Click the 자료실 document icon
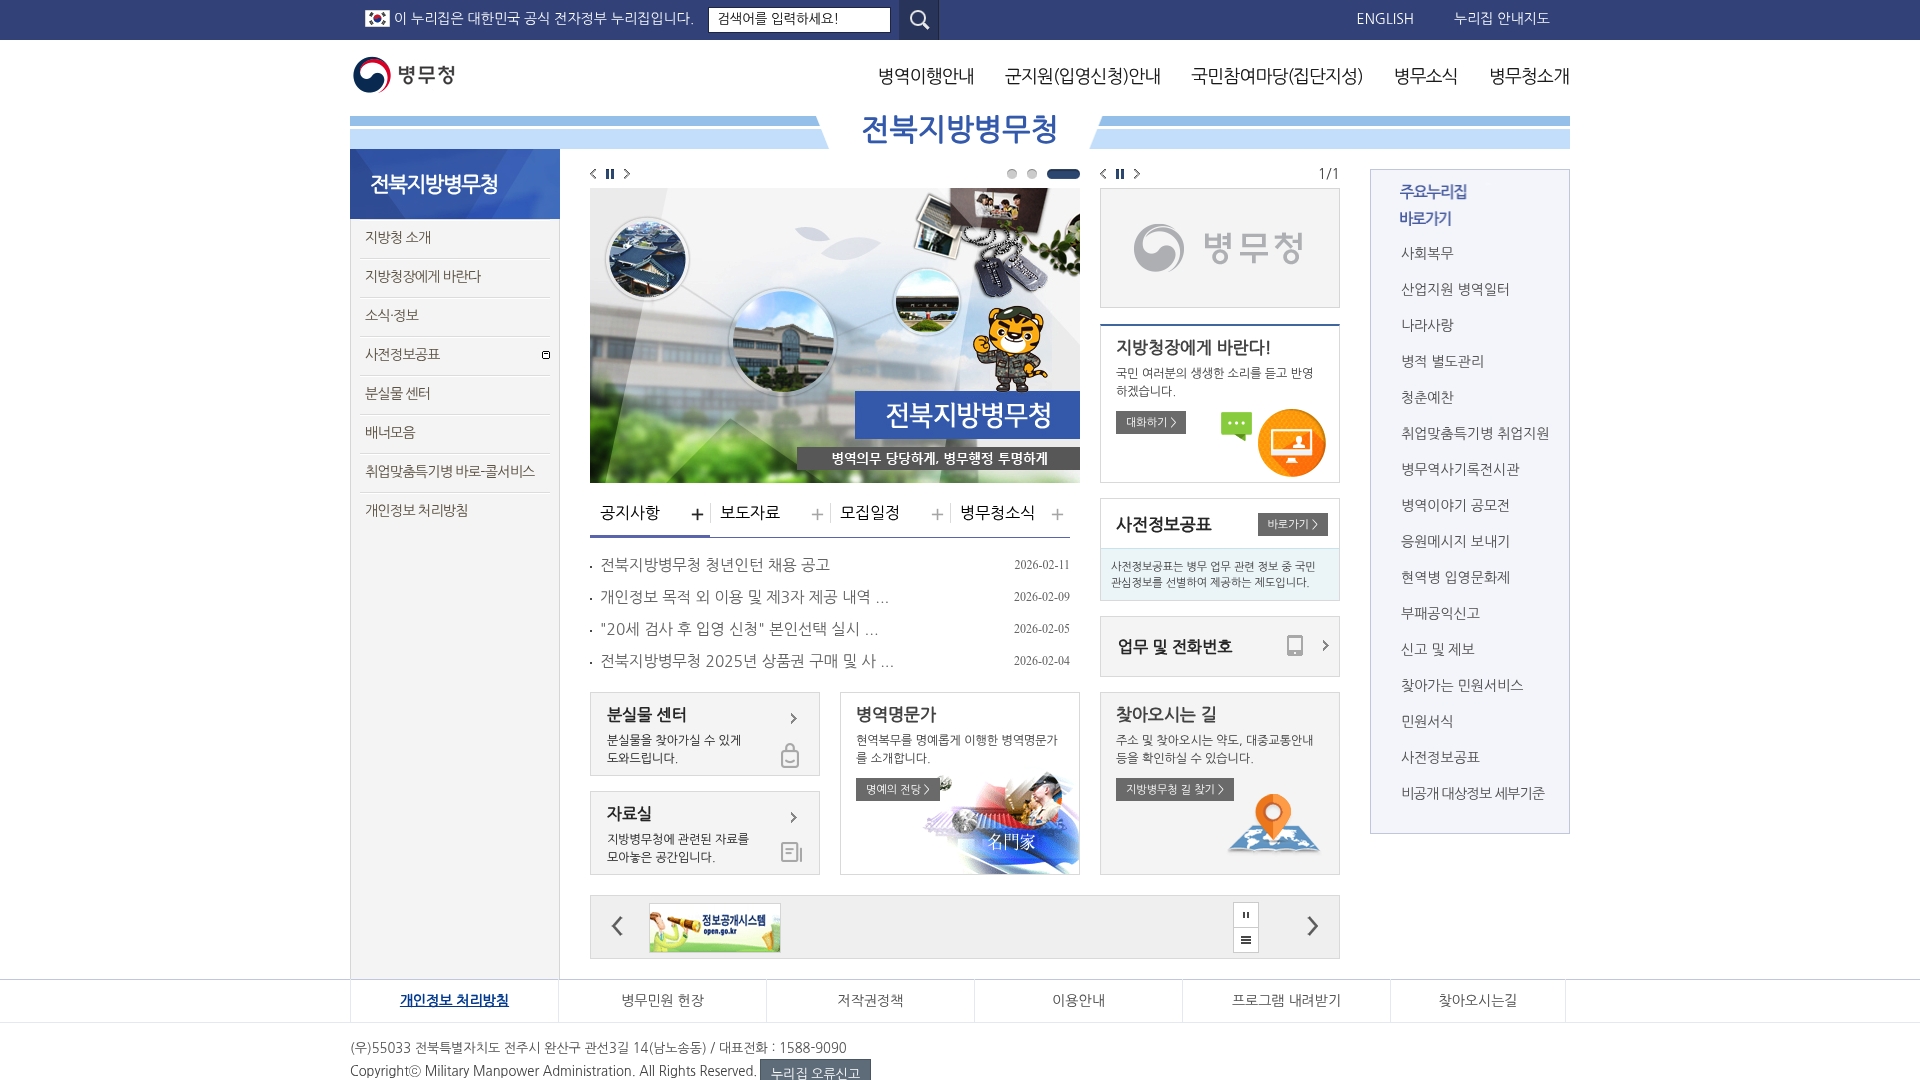The width and height of the screenshot is (1920, 1080). (789, 851)
